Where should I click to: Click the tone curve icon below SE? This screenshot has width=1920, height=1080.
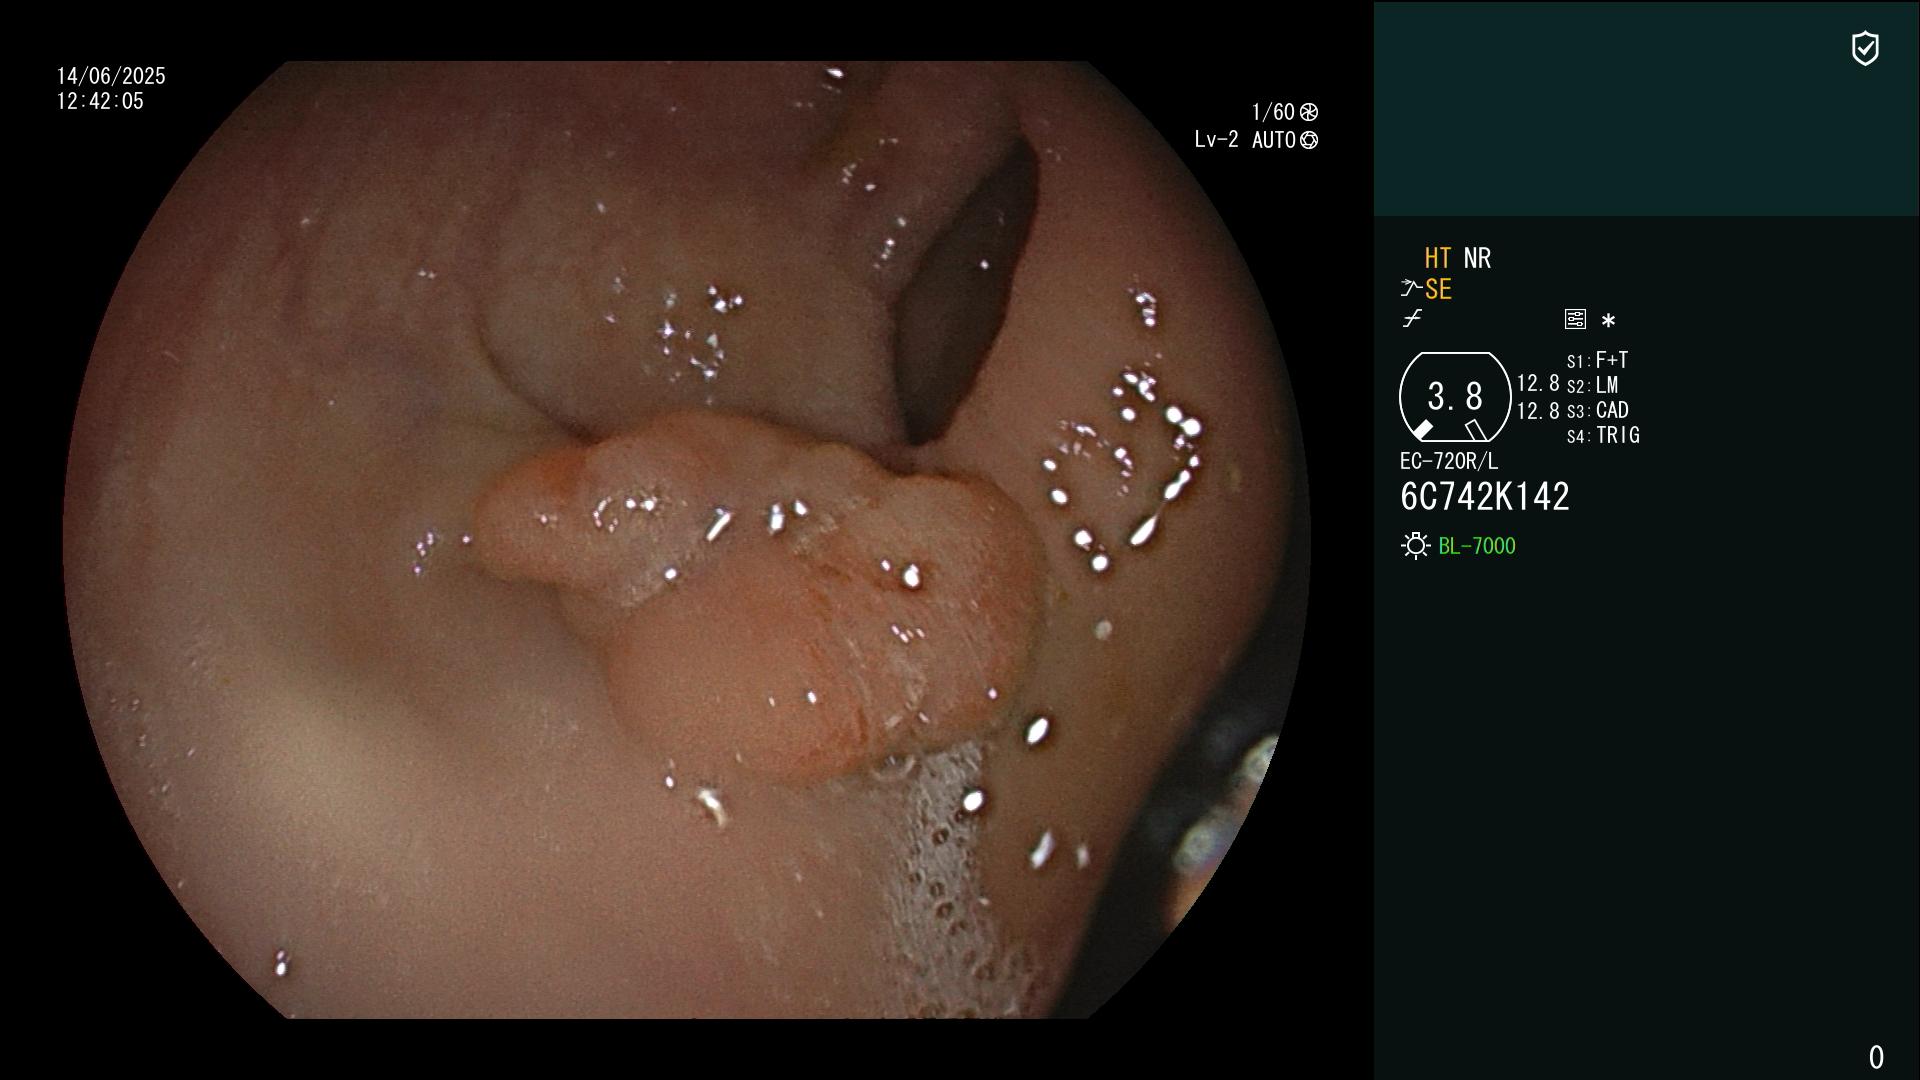click(x=1412, y=319)
